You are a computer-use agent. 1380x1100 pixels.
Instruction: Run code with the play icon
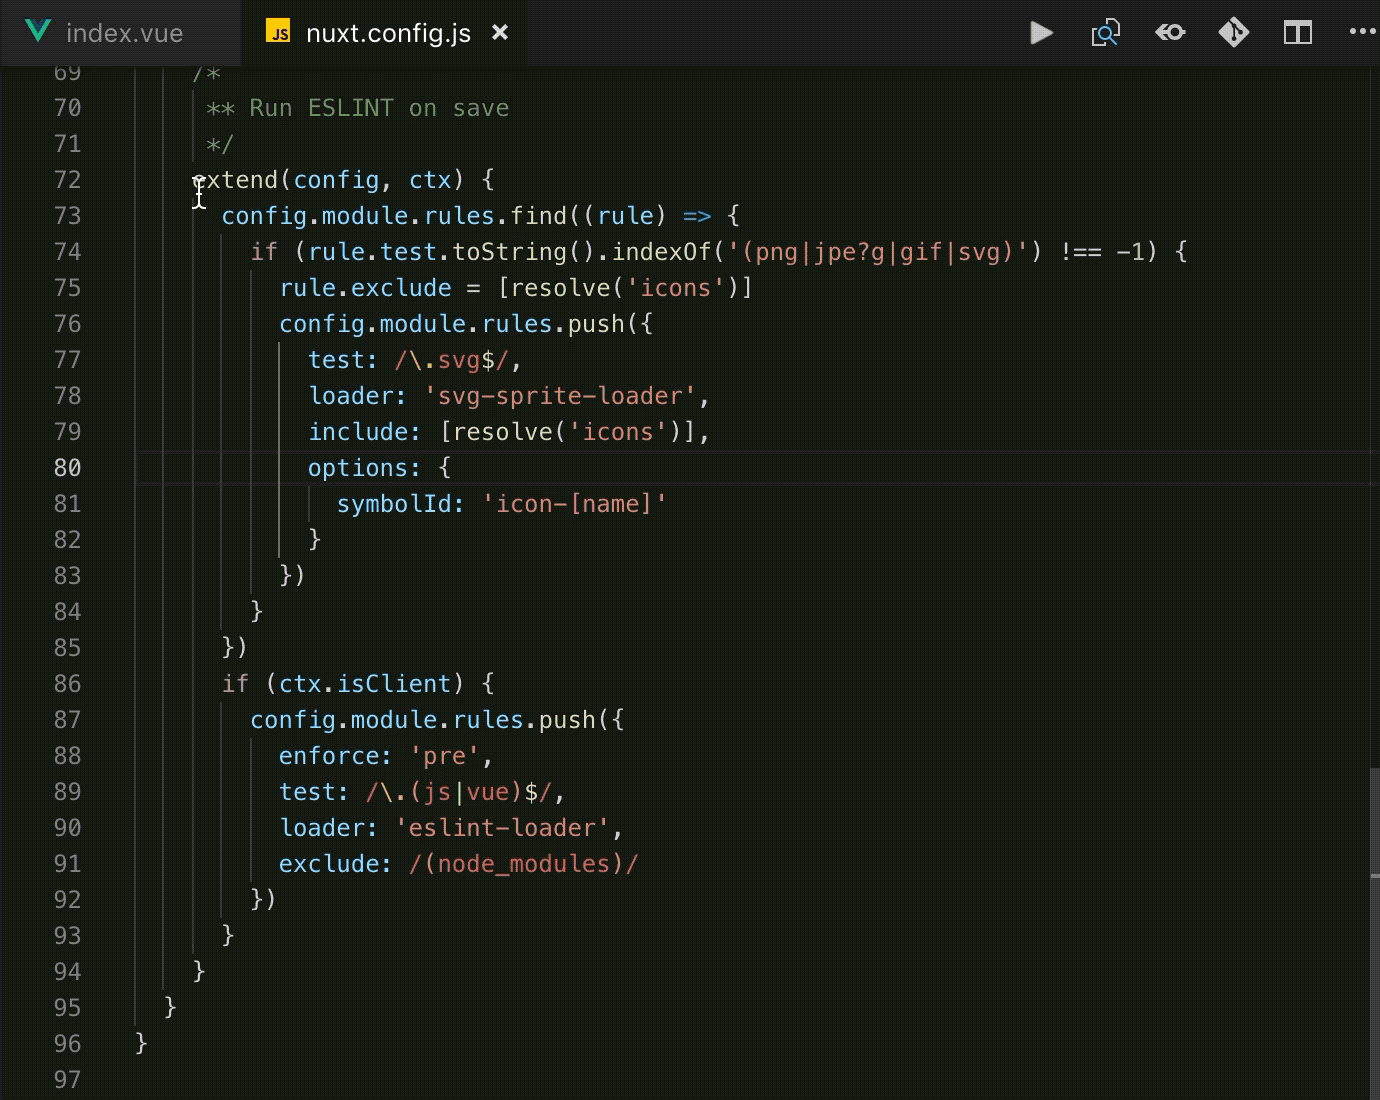tap(1041, 33)
